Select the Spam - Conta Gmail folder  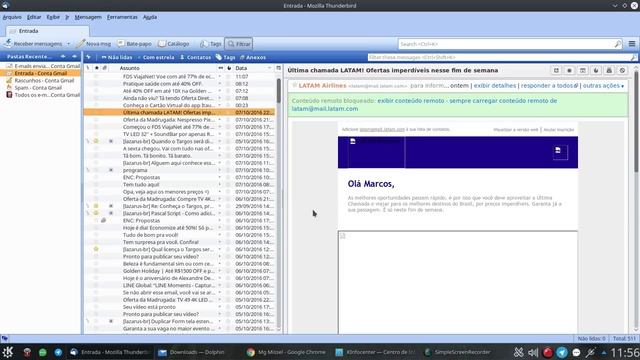[34, 88]
